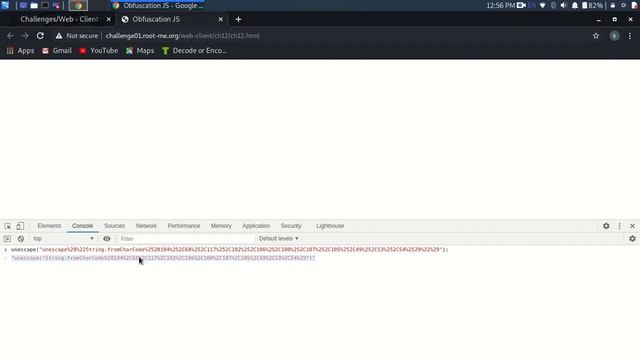
Task: Expand the top JavaScript context dropdown
Action: 64,239
